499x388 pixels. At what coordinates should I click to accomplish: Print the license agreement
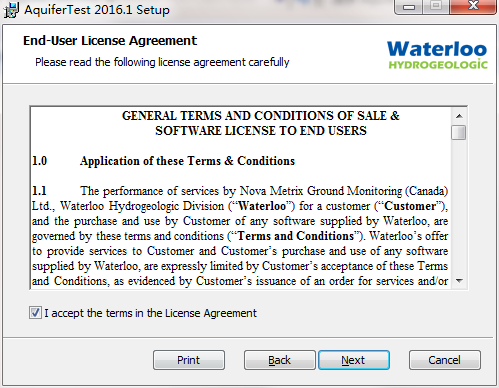189,360
